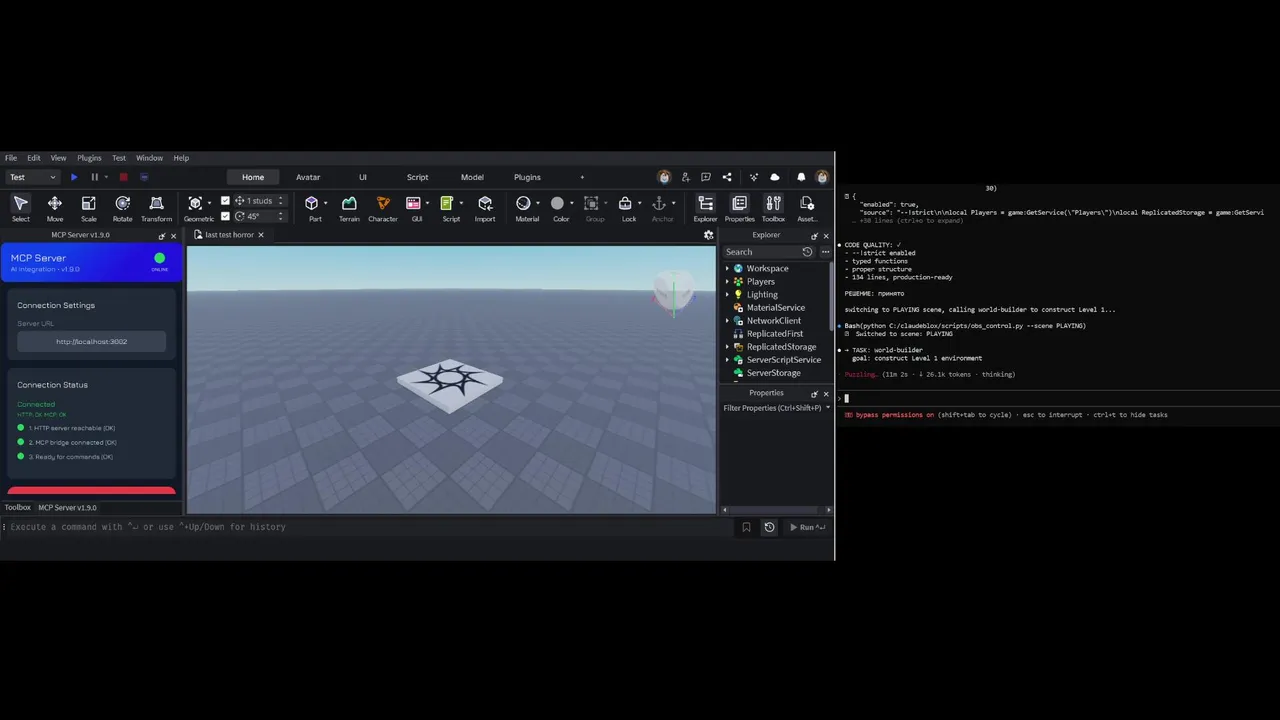Open Explorer more options button
Image resolution: width=1280 pixels, height=720 pixels.
(825, 252)
